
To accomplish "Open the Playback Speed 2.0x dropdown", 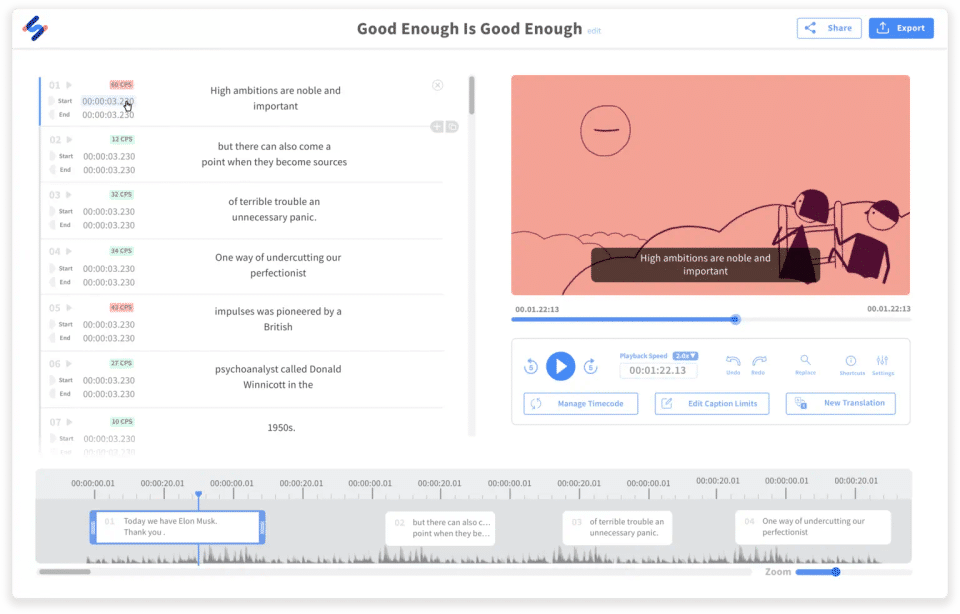I will point(685,356).
